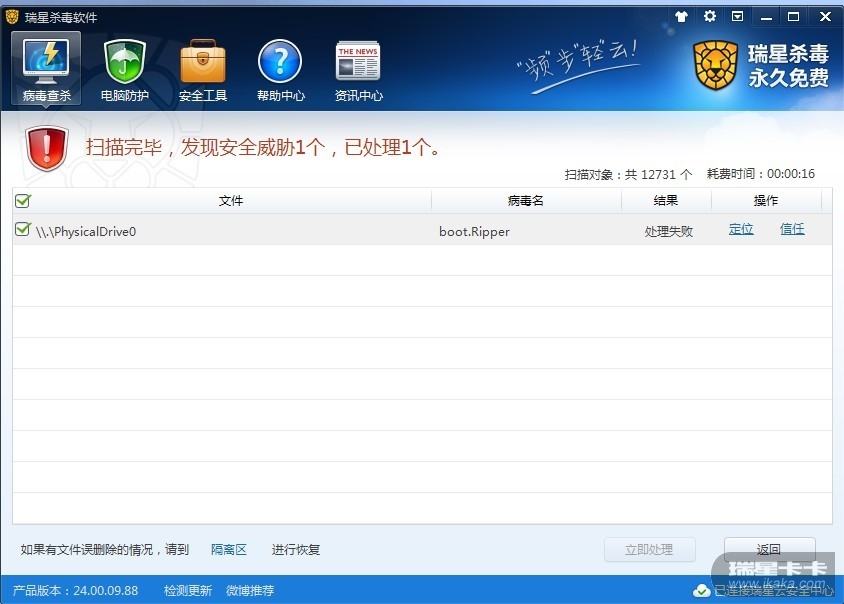The image size is (844, 604).
Task: Click the 定位 link for boot.Ripper
Action: pyautogui.click(x=741, y=229)
